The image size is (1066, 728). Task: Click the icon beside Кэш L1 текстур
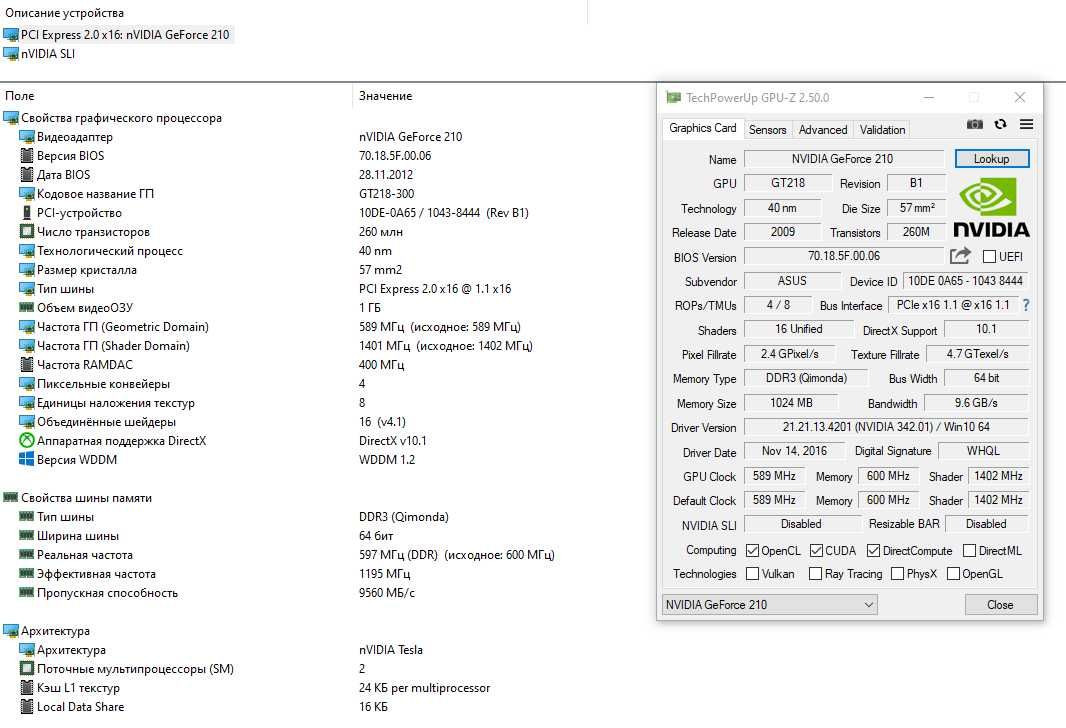tap(27, 688)
